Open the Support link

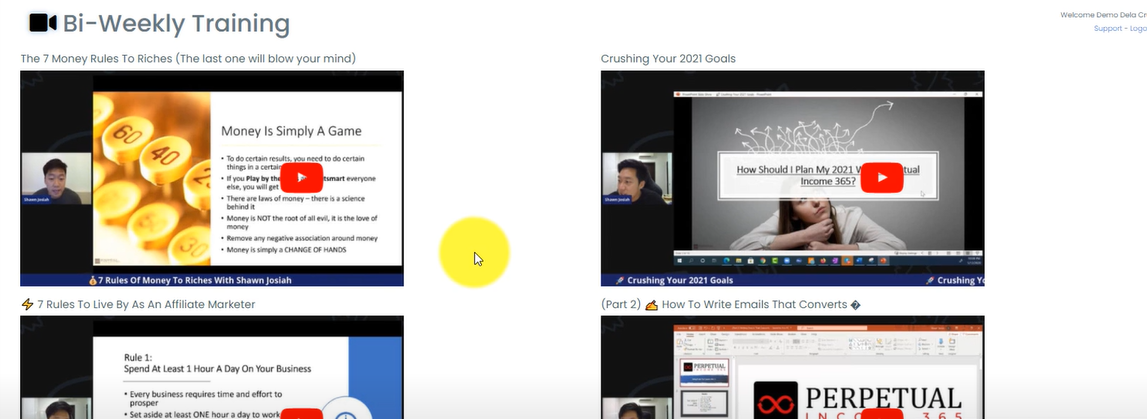pyautogui.click(x=1107, y=29)
